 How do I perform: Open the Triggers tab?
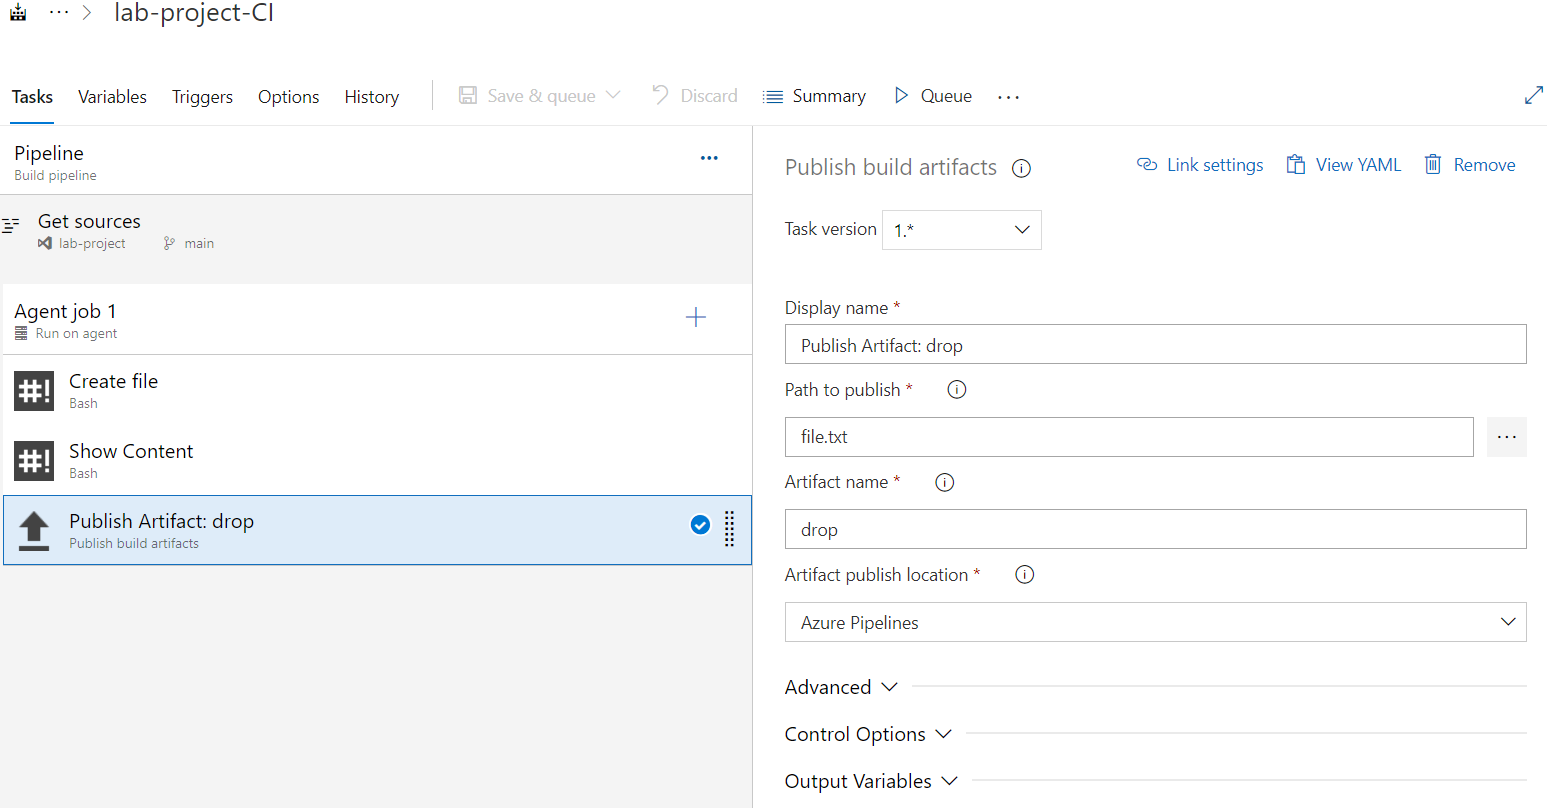[202, 97]
